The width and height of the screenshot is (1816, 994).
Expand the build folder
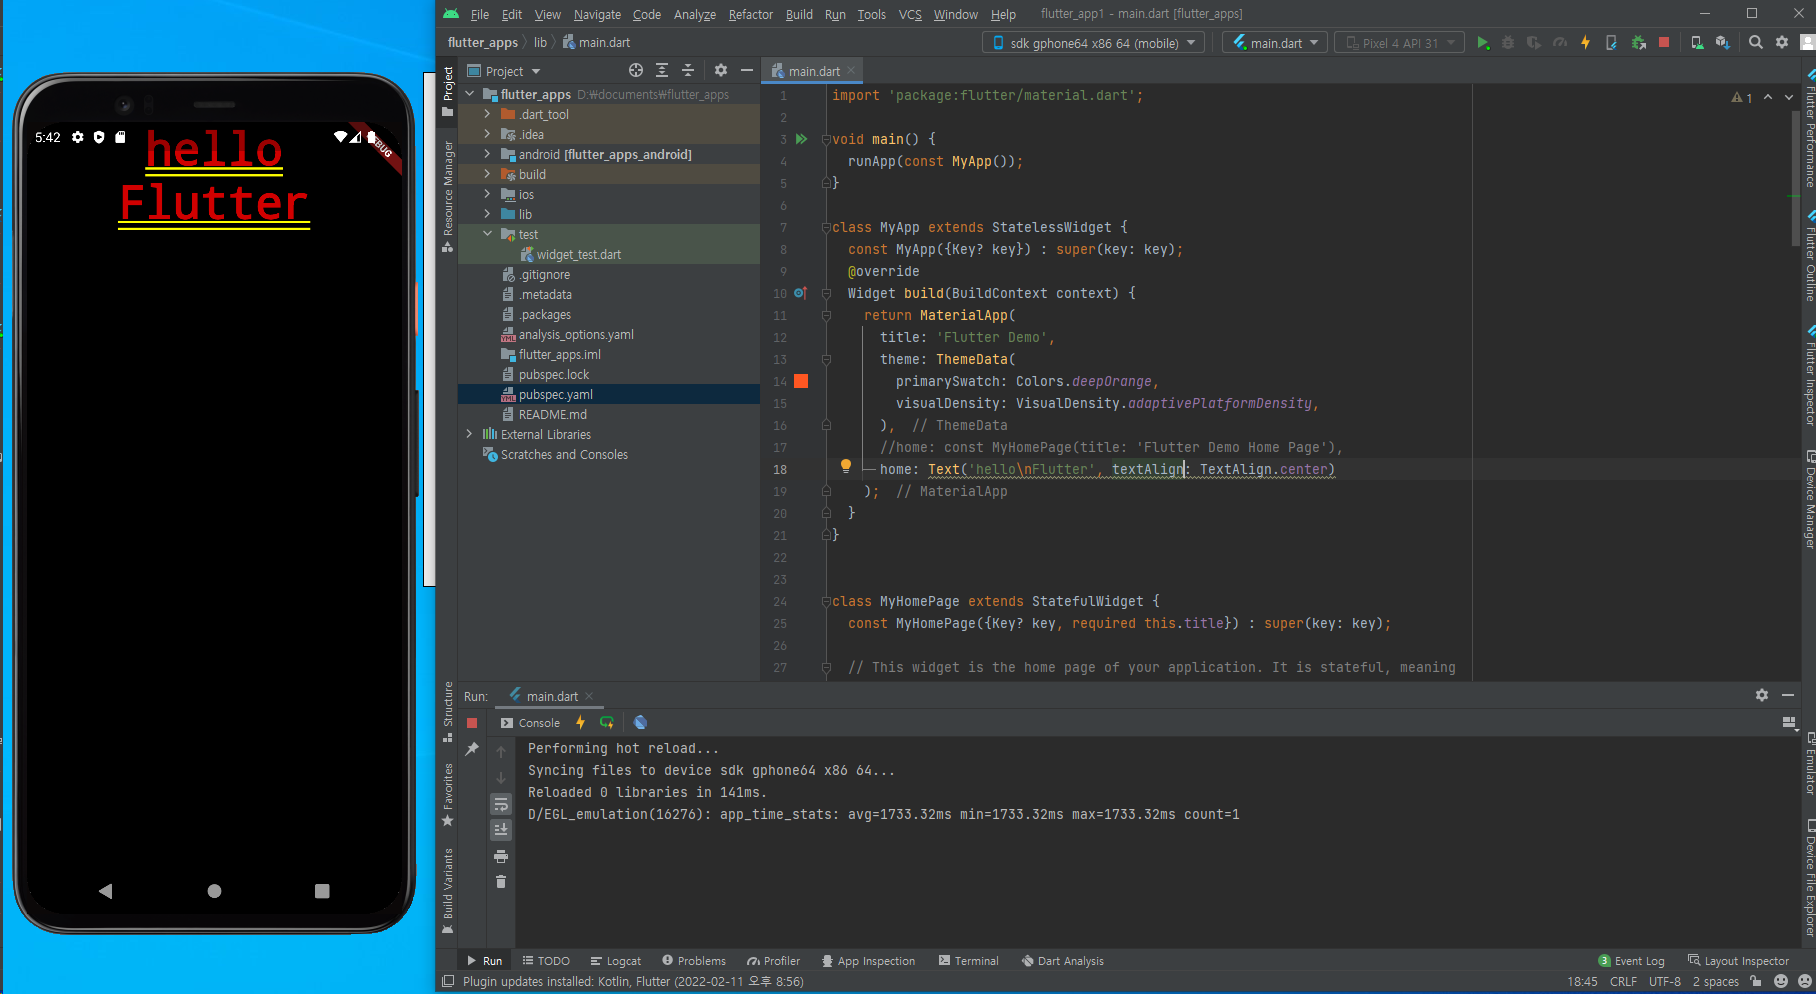coord(487,174)
